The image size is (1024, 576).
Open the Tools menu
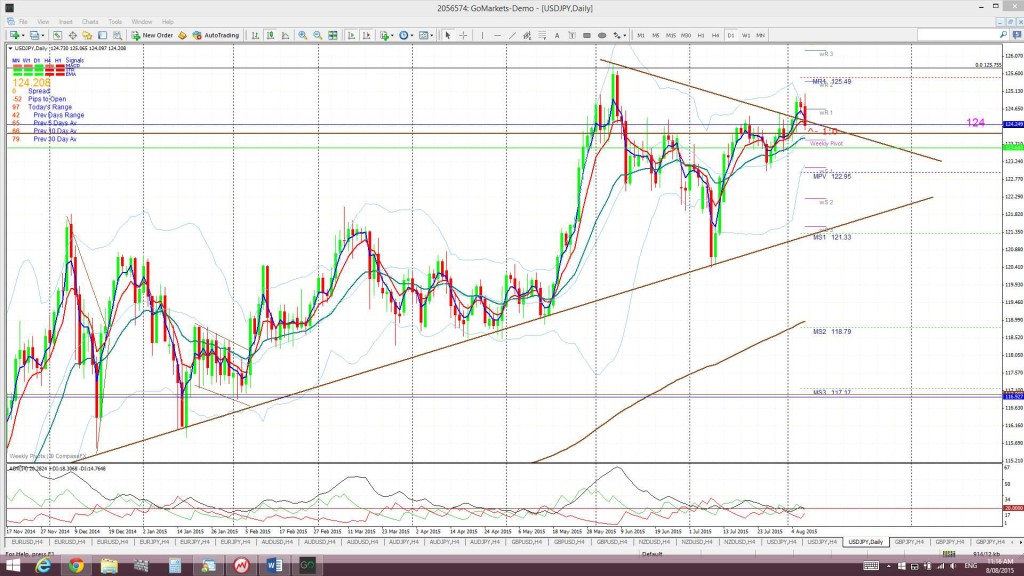[x=115, y=22]
